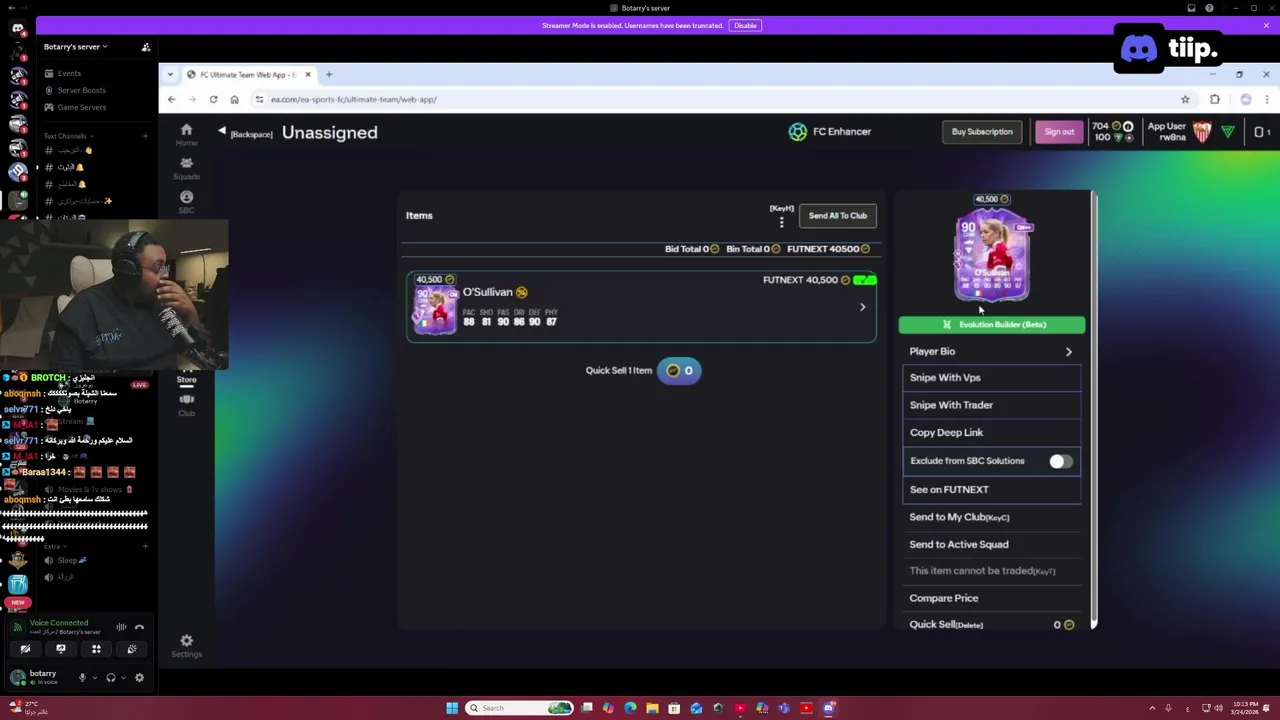Open Evolution Builder (Beta)

pos(992,325)
